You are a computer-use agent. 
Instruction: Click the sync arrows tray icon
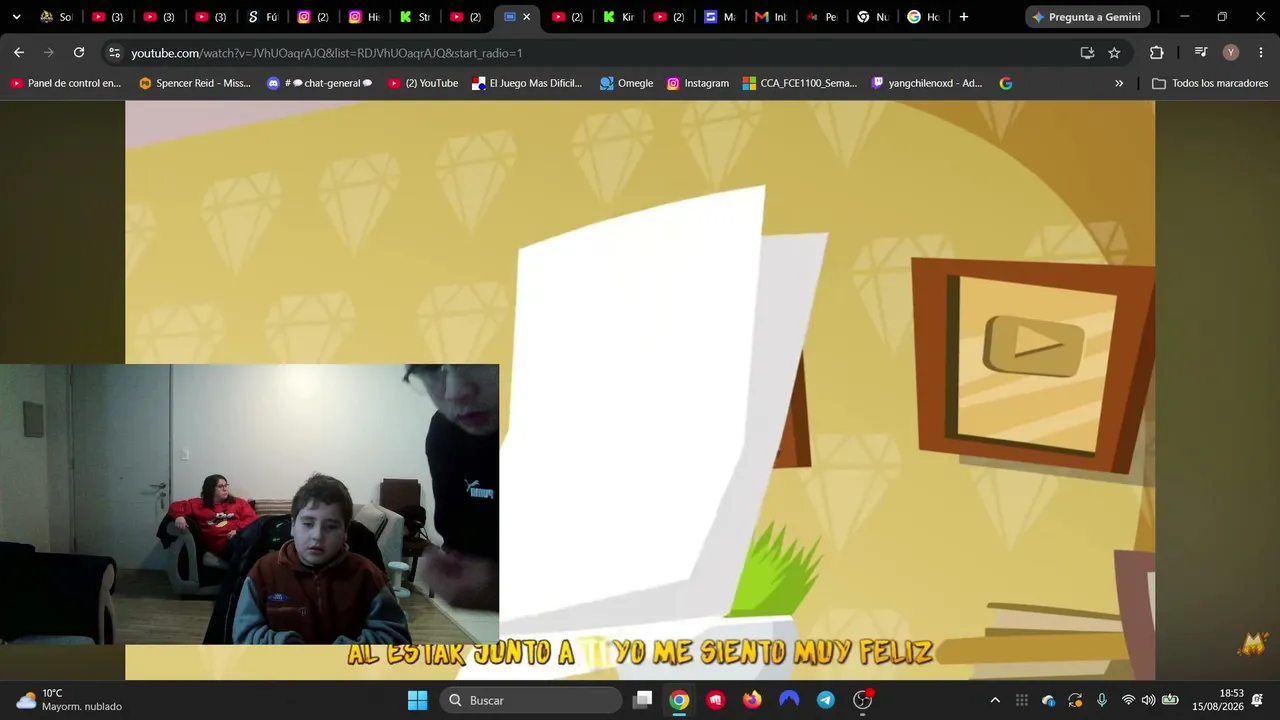1075,700
